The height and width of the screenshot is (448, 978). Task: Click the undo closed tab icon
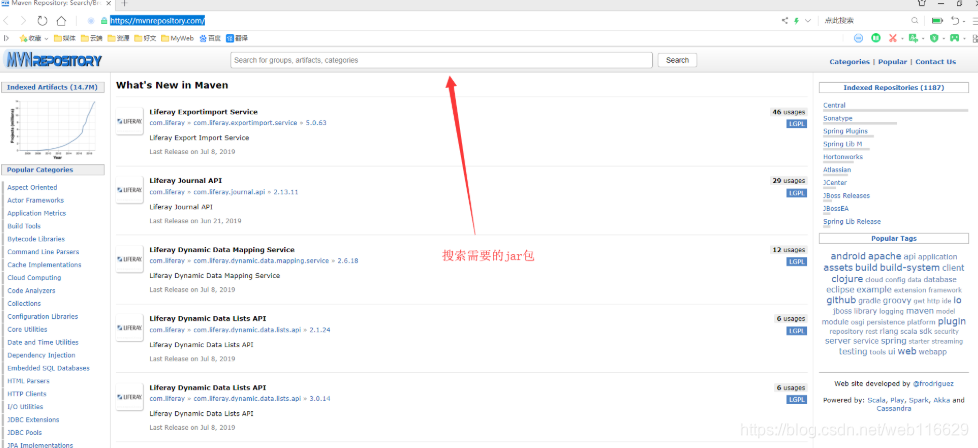(x=955, y=21)
